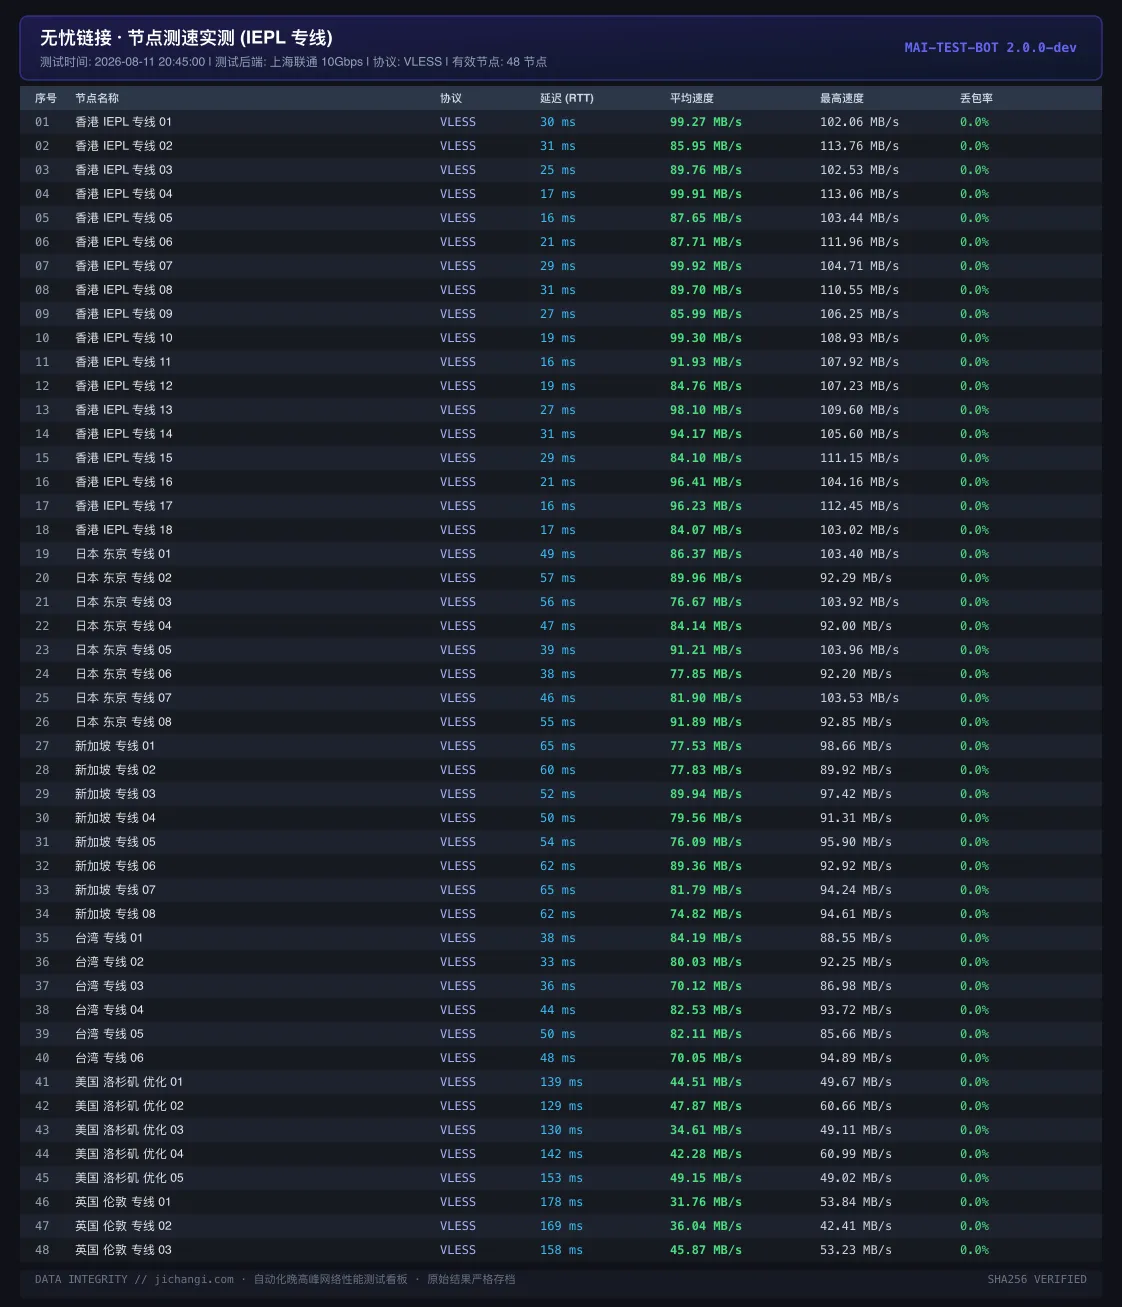The image size is (1122, 1307).
Task: Select node name "台湾 专线 01"
Action: point(109,938)
